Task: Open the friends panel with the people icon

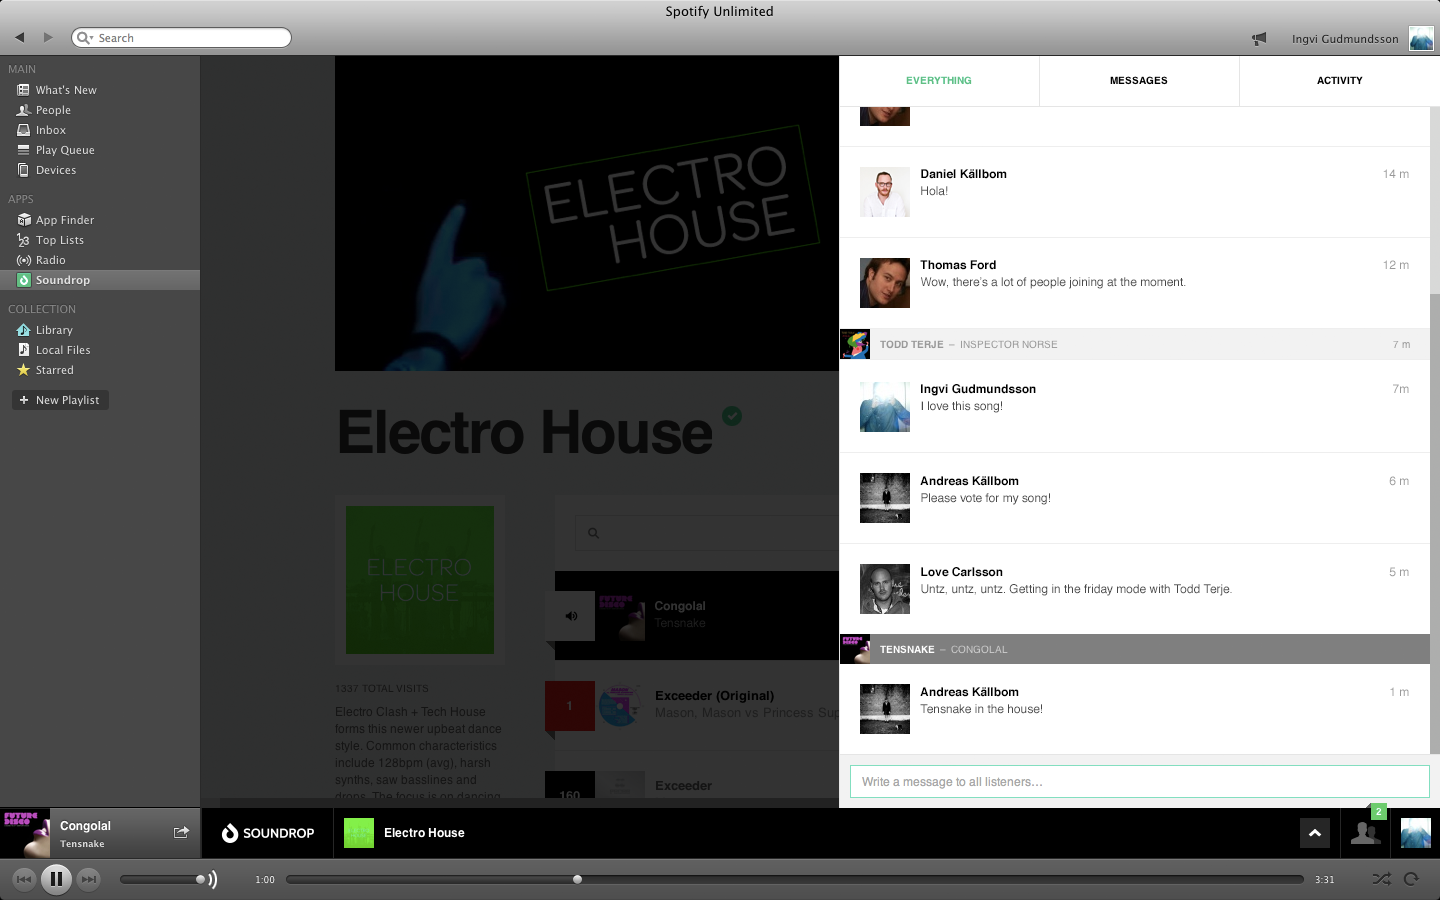Action: 1365,832
